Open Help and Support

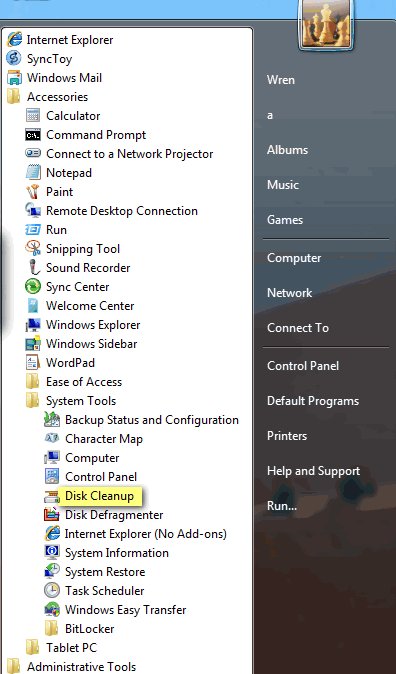pyautogui.click(x=313, y=471)
